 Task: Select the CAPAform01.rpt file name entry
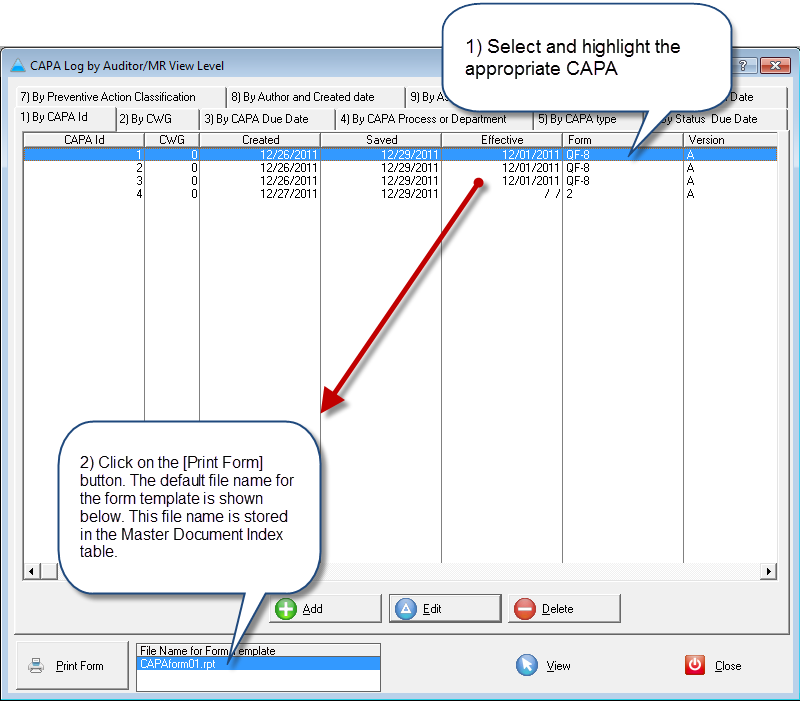(258, 663)
